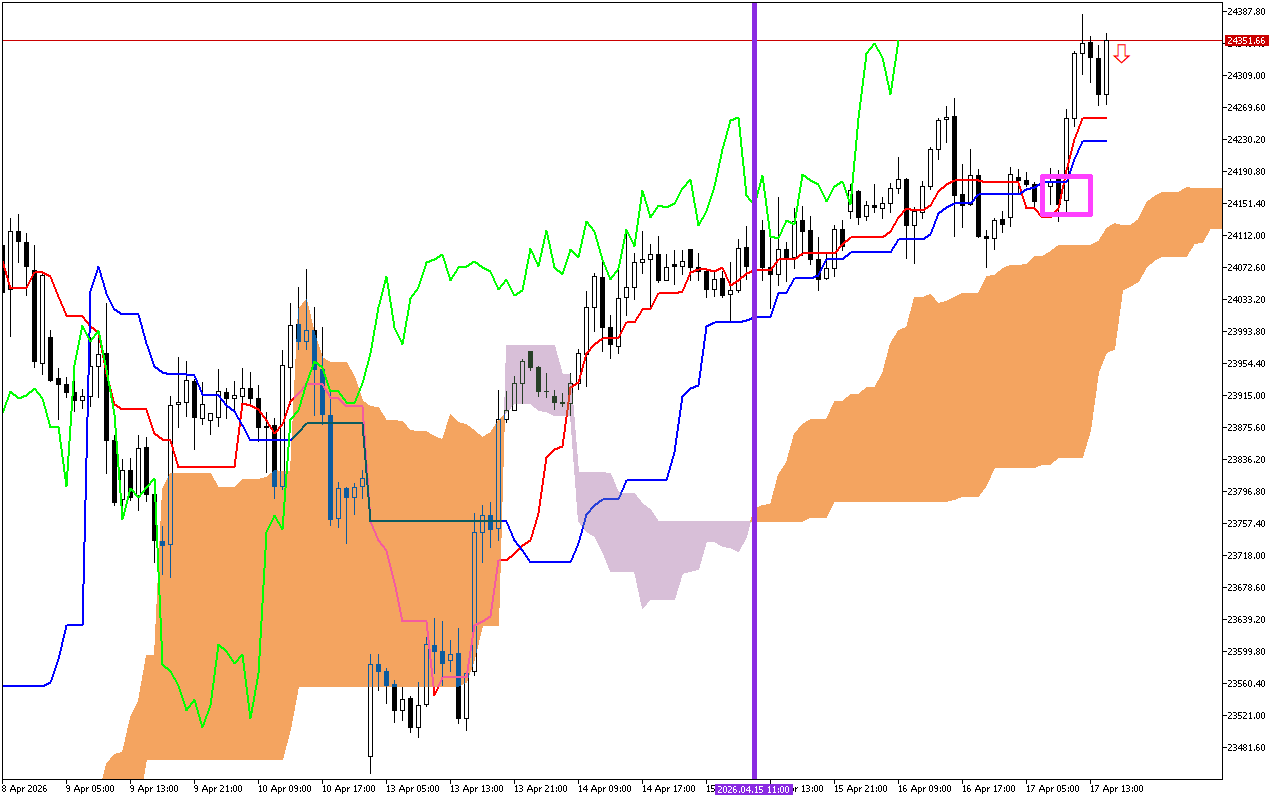Click the 24230.20 price axis label
This screenshot has height=800, width=1280.
click(x=1246, y=139)
